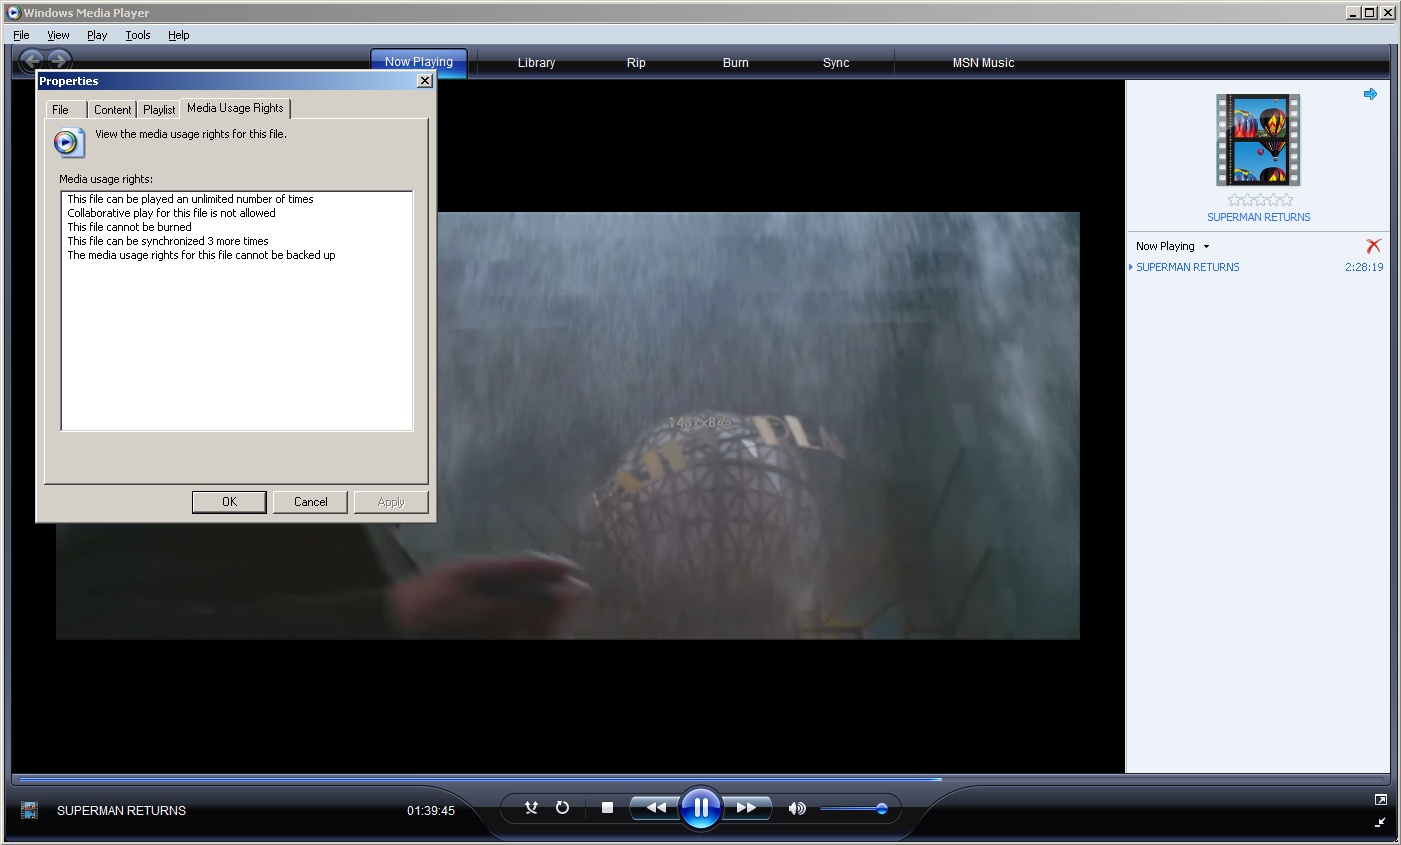
Task: Click the SUPERMAN RETURNS link under thumbnail
Action: pyautogui.click(x=1258, y=217)
